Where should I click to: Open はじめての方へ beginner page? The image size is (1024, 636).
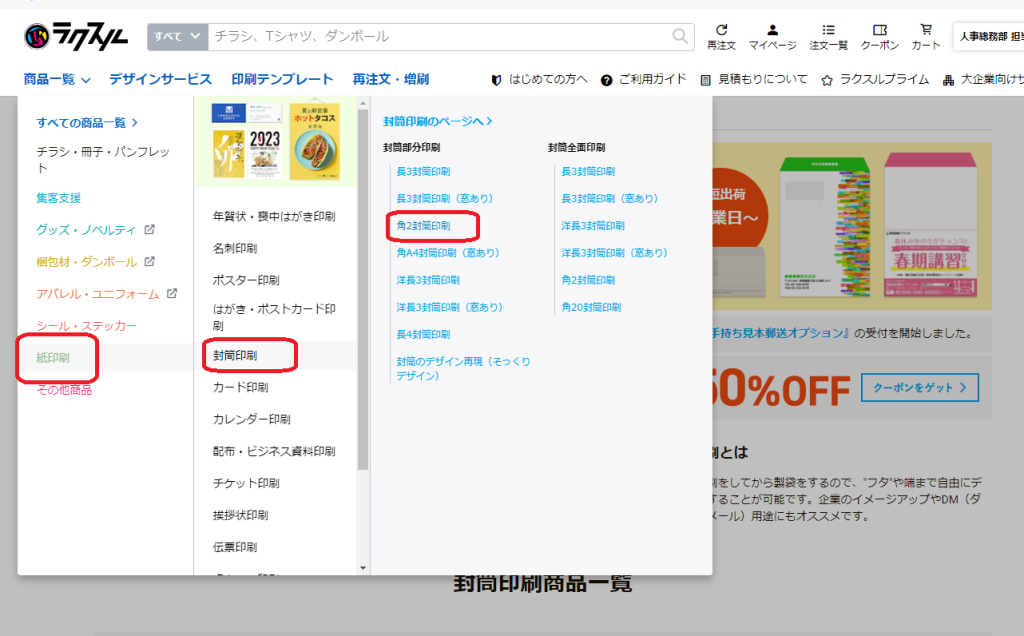click(x=539, y=80)
